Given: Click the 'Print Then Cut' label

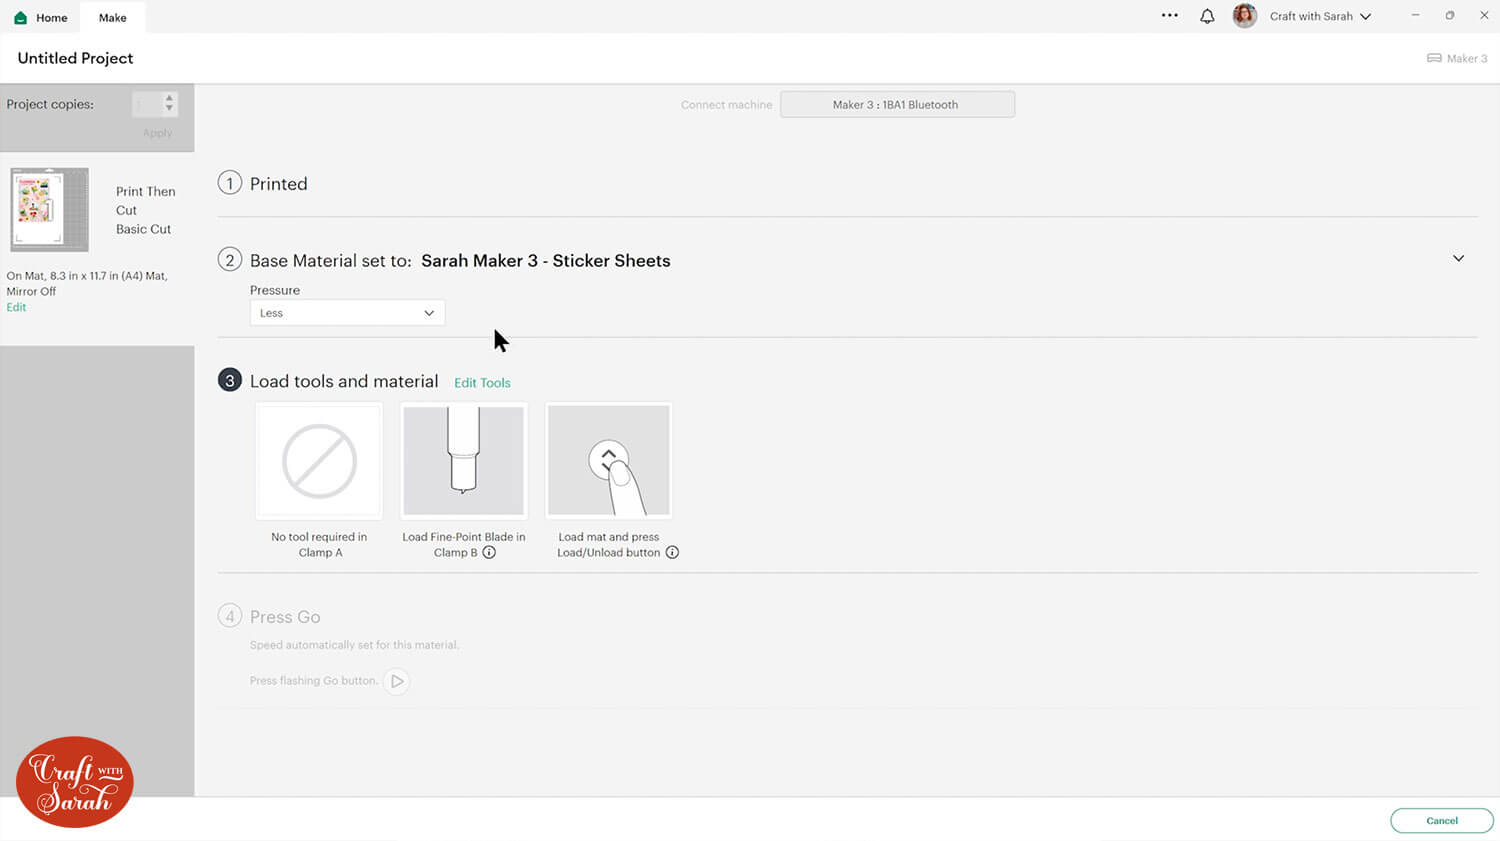Looking at the screenshot, I should 145,201.
